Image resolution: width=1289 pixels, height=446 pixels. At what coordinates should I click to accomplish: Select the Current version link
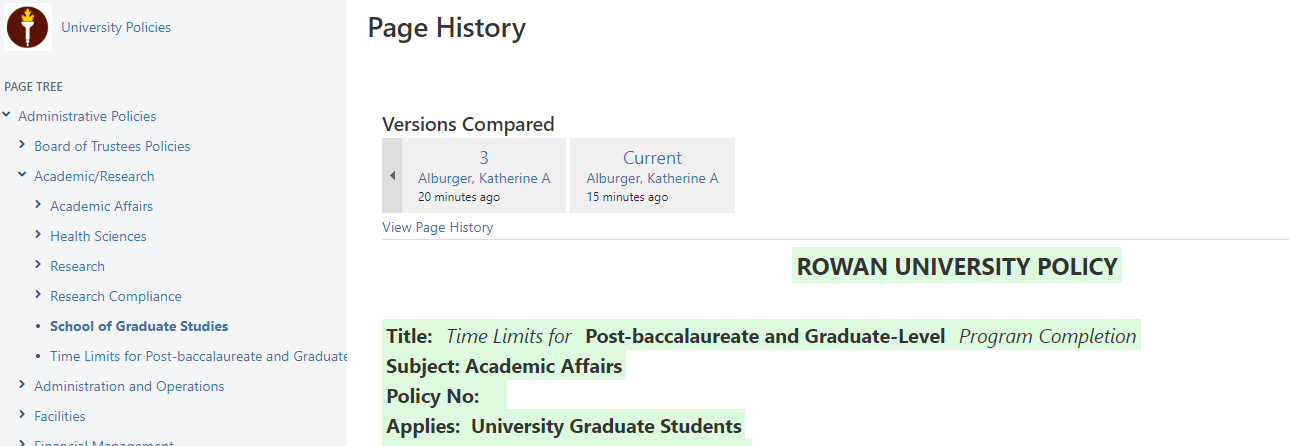(x=652, y=158)
